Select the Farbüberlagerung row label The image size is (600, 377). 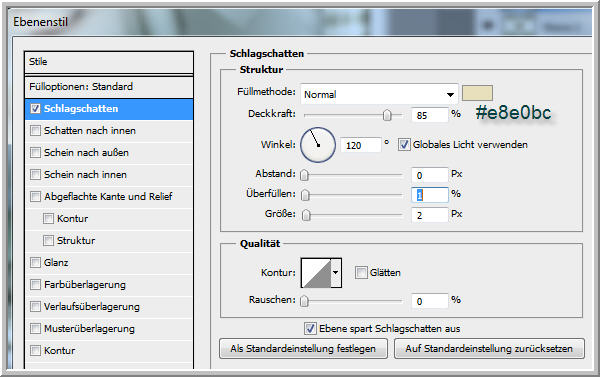[x=85, y=285]
